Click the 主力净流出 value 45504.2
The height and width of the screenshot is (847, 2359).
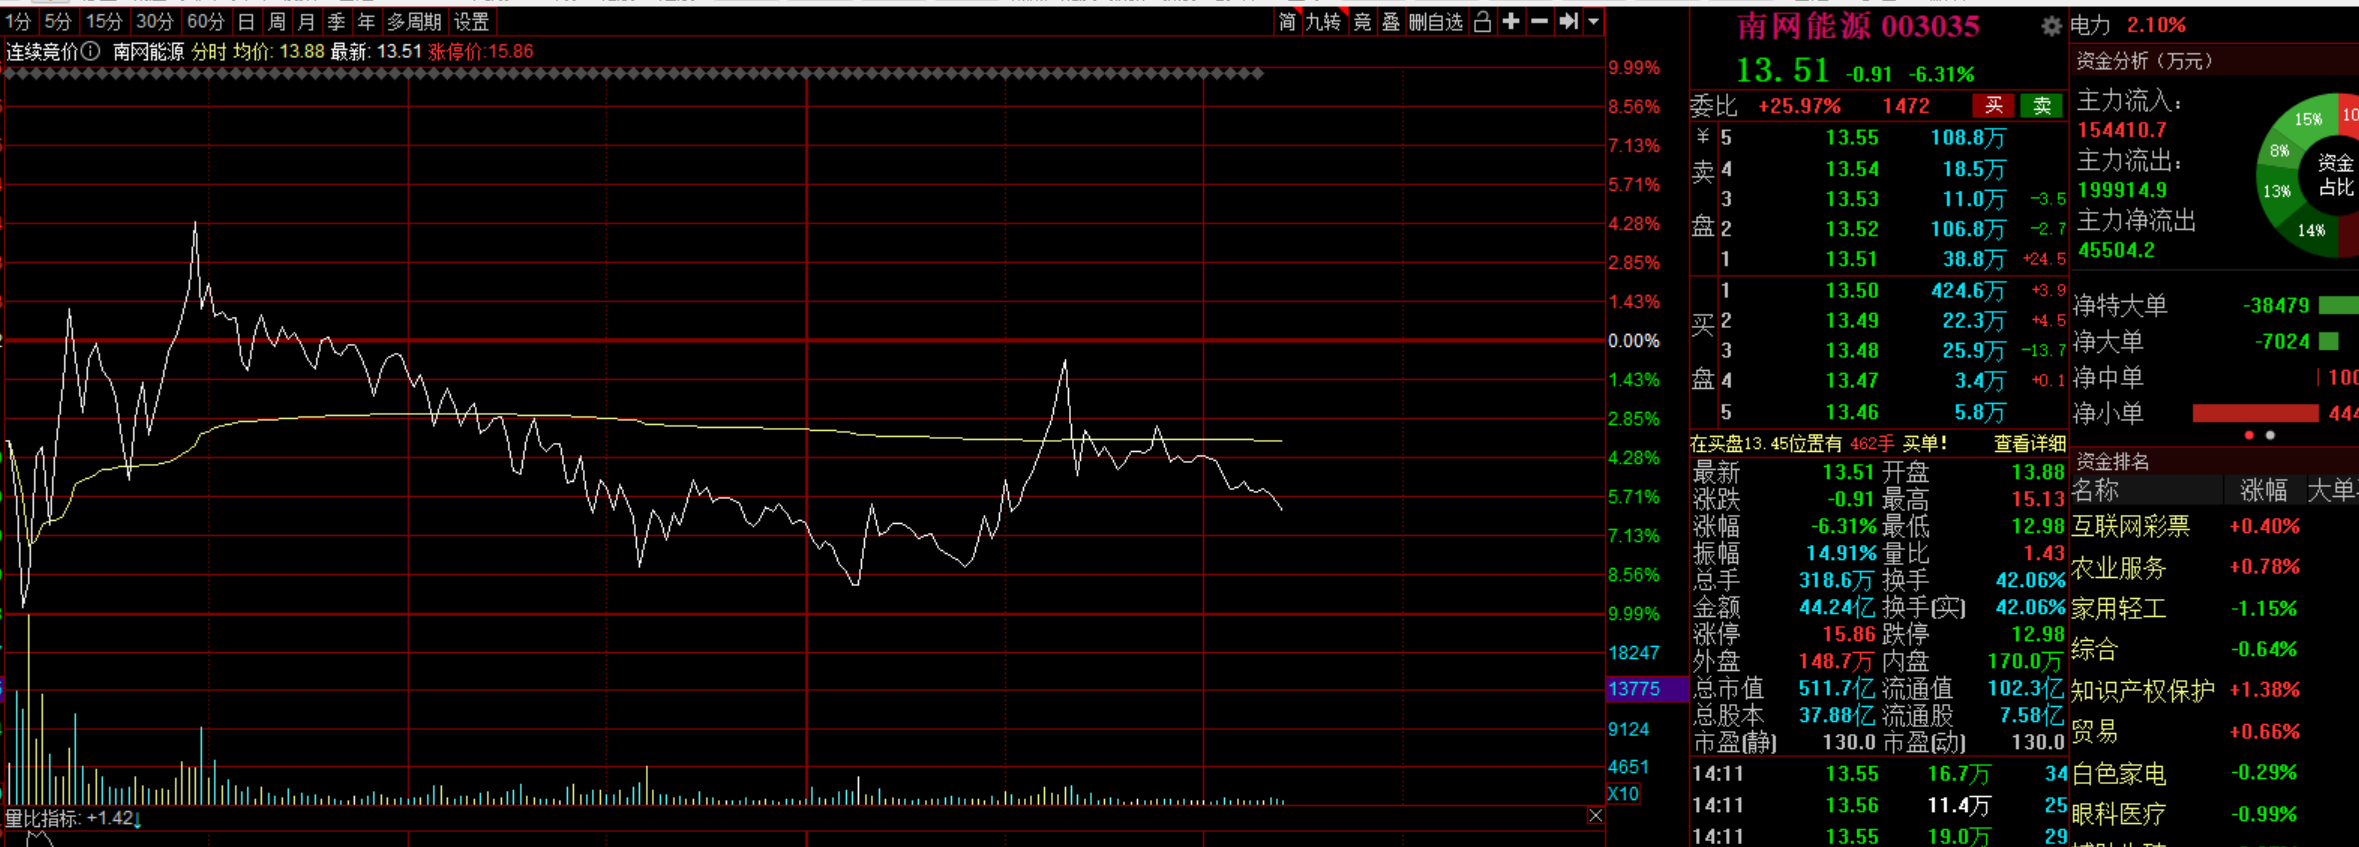click(x=2117, y=250)
